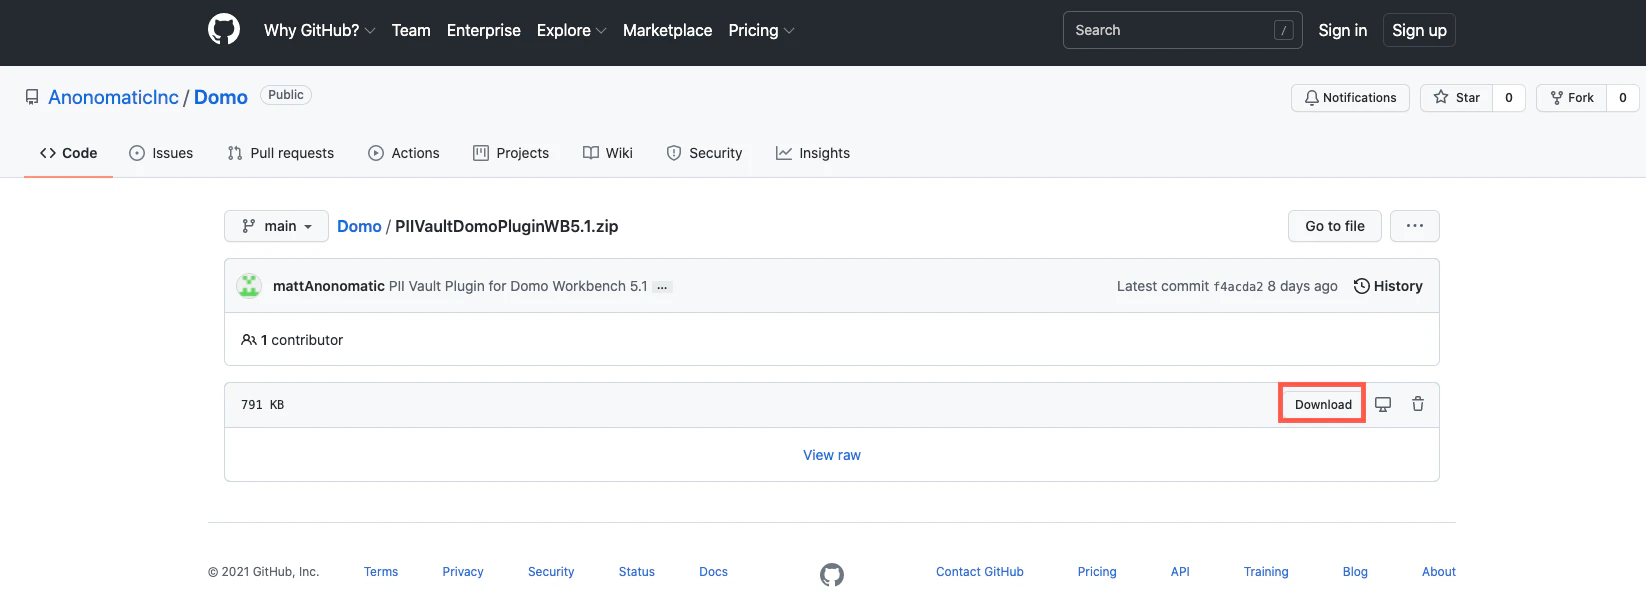
Task: Click the Go to file button
Action: click(x=1335, y=226)
